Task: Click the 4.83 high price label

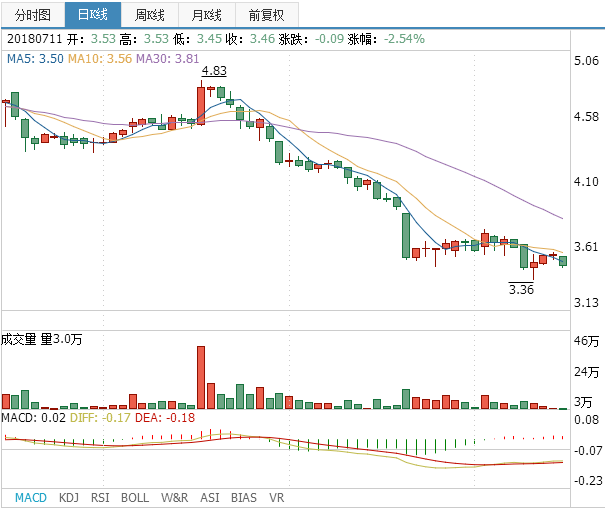Action: click(214, 71)
